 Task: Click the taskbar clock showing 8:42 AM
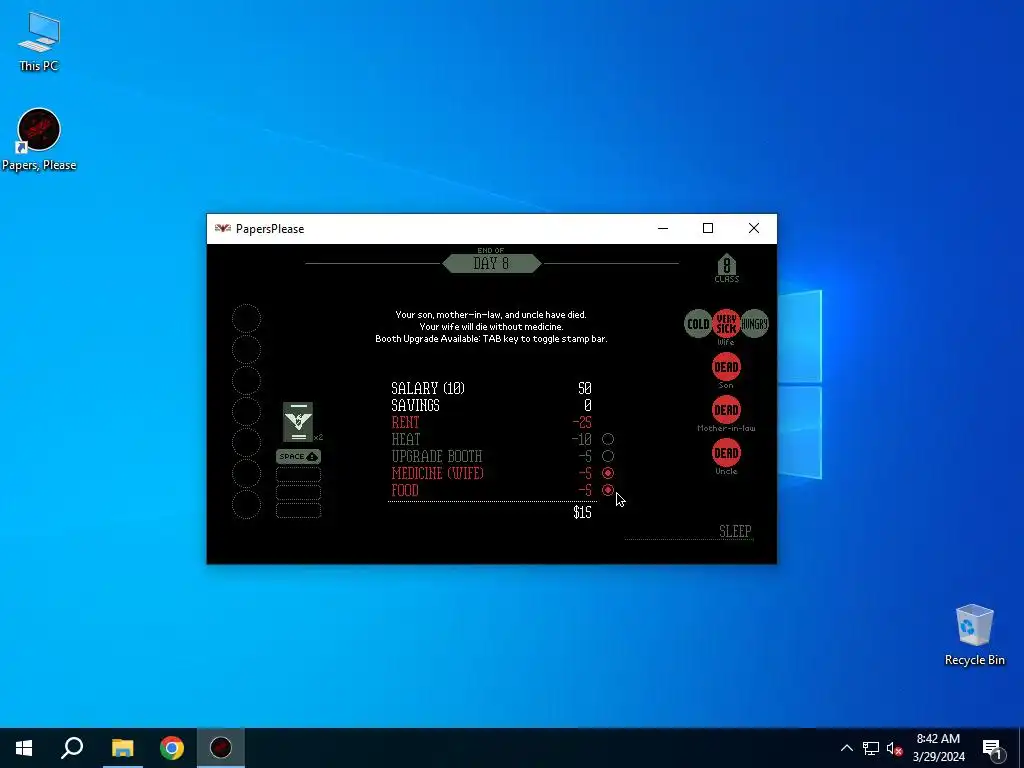pos(938,748)
